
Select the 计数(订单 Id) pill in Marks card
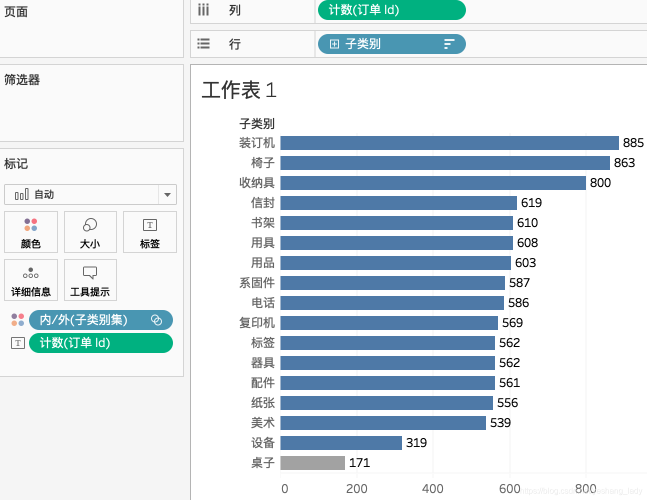[x=101, y=343]
